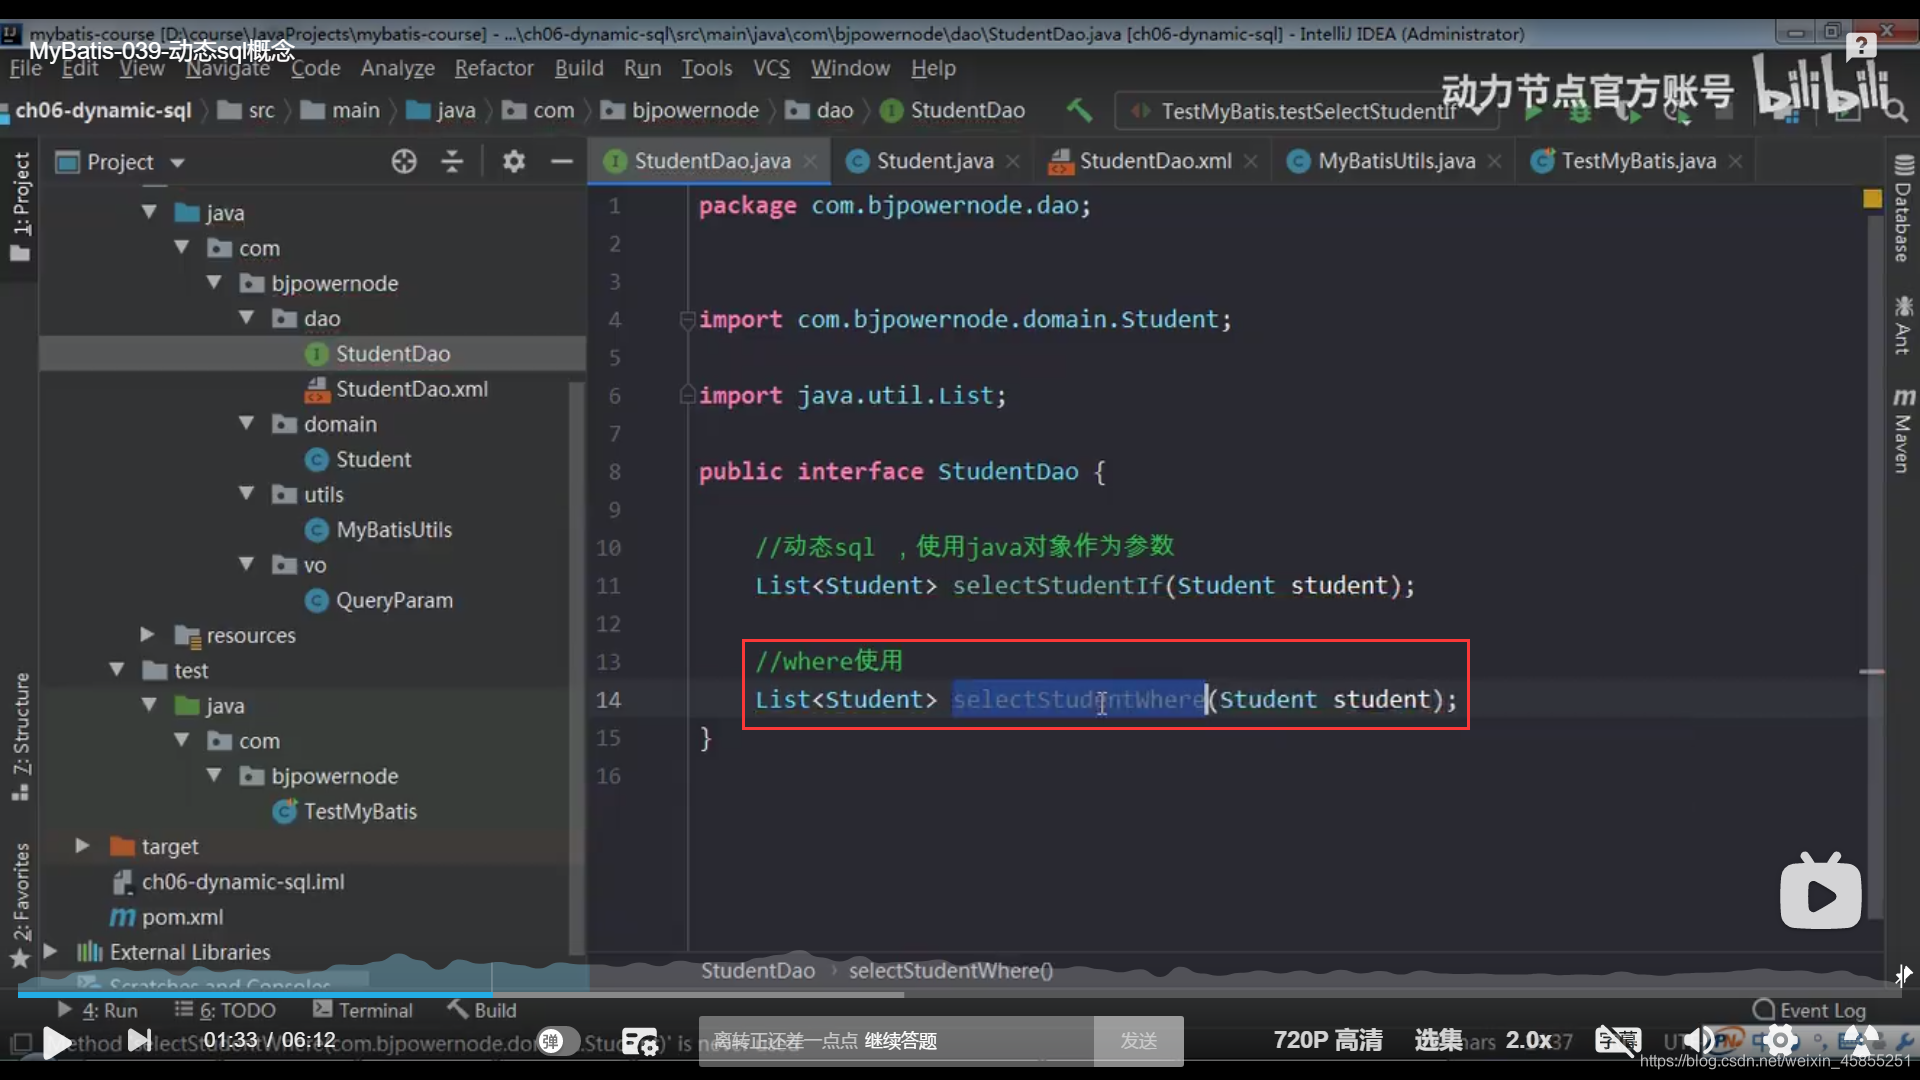
Task: Click the large bilibili play icon over the editor
Action: 1821,890
